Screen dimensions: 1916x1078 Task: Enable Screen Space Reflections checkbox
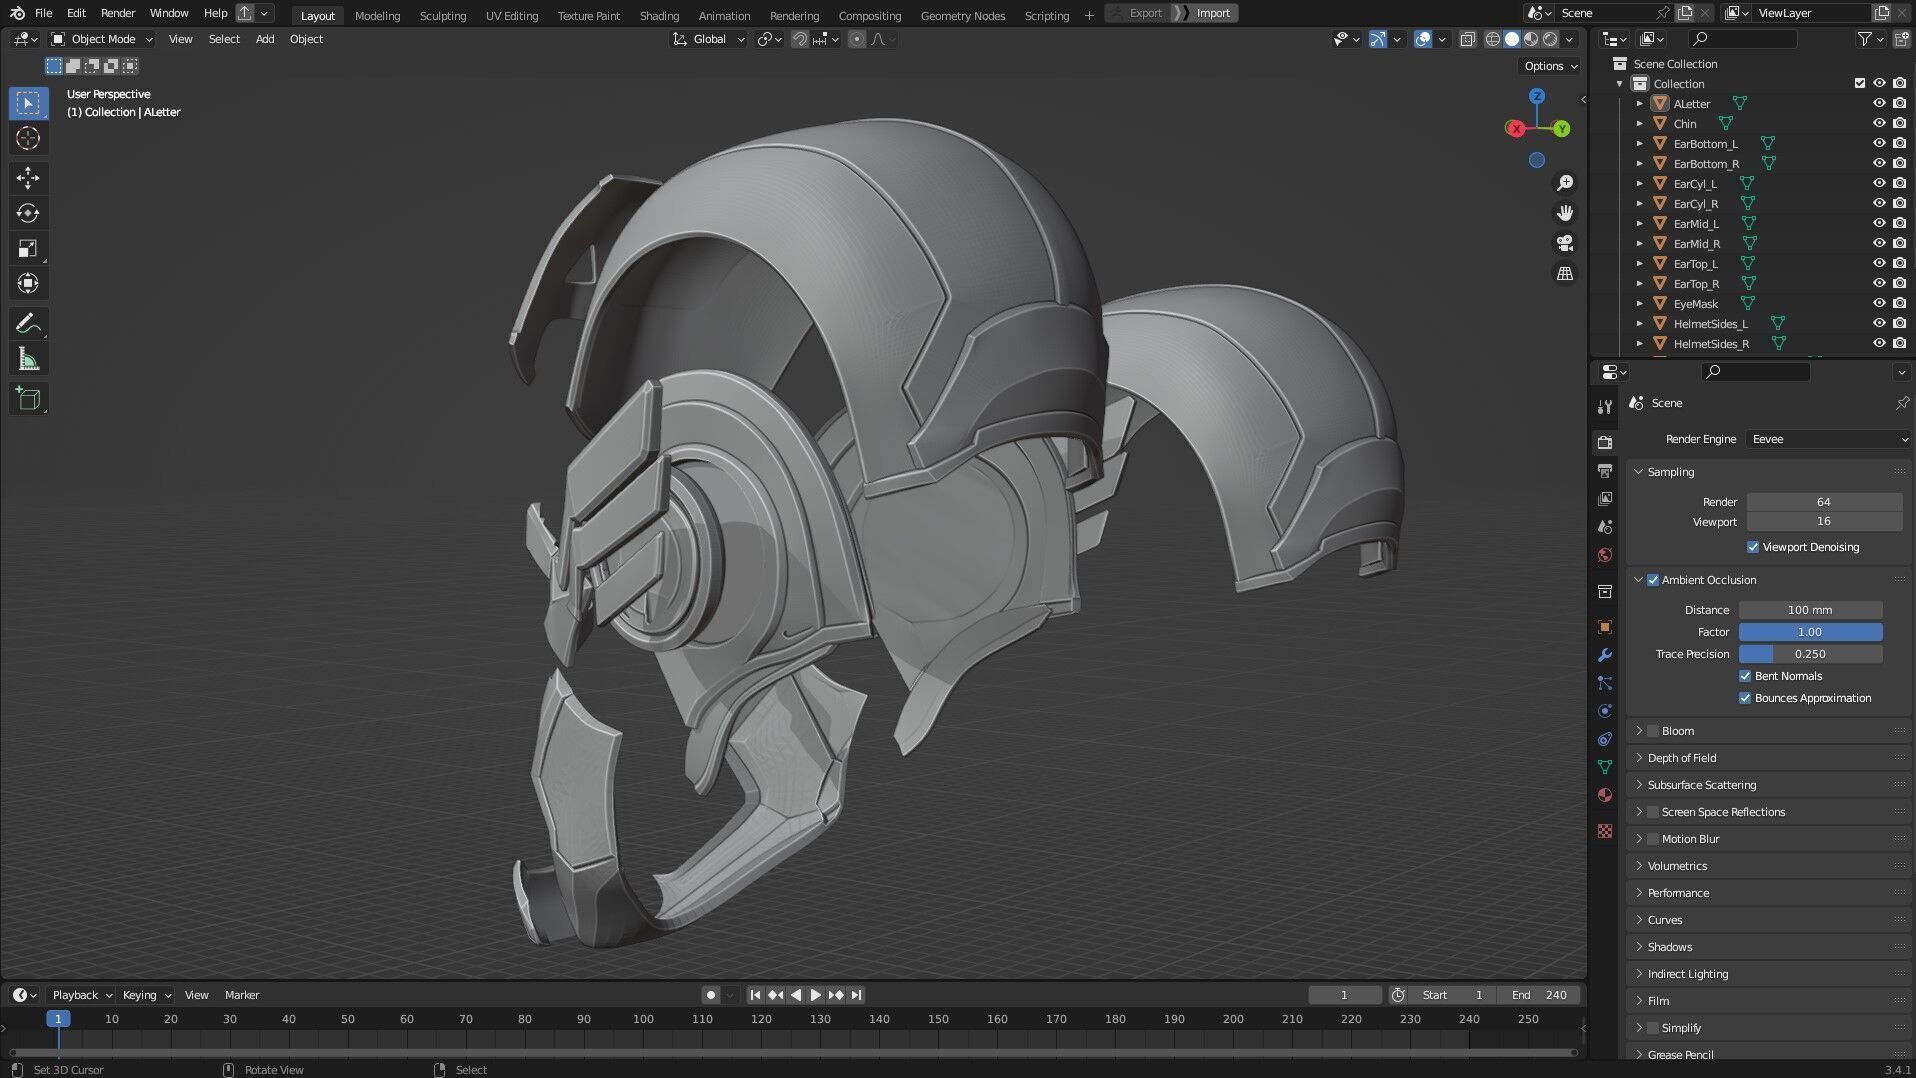point(1653,812)
